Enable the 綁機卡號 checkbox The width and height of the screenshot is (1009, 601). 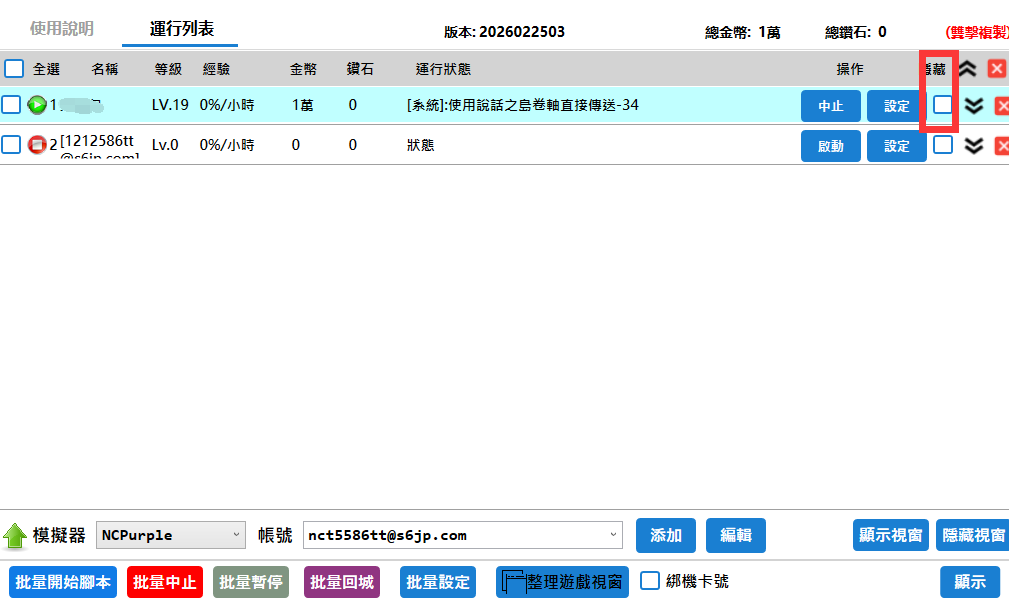point(650,581)
